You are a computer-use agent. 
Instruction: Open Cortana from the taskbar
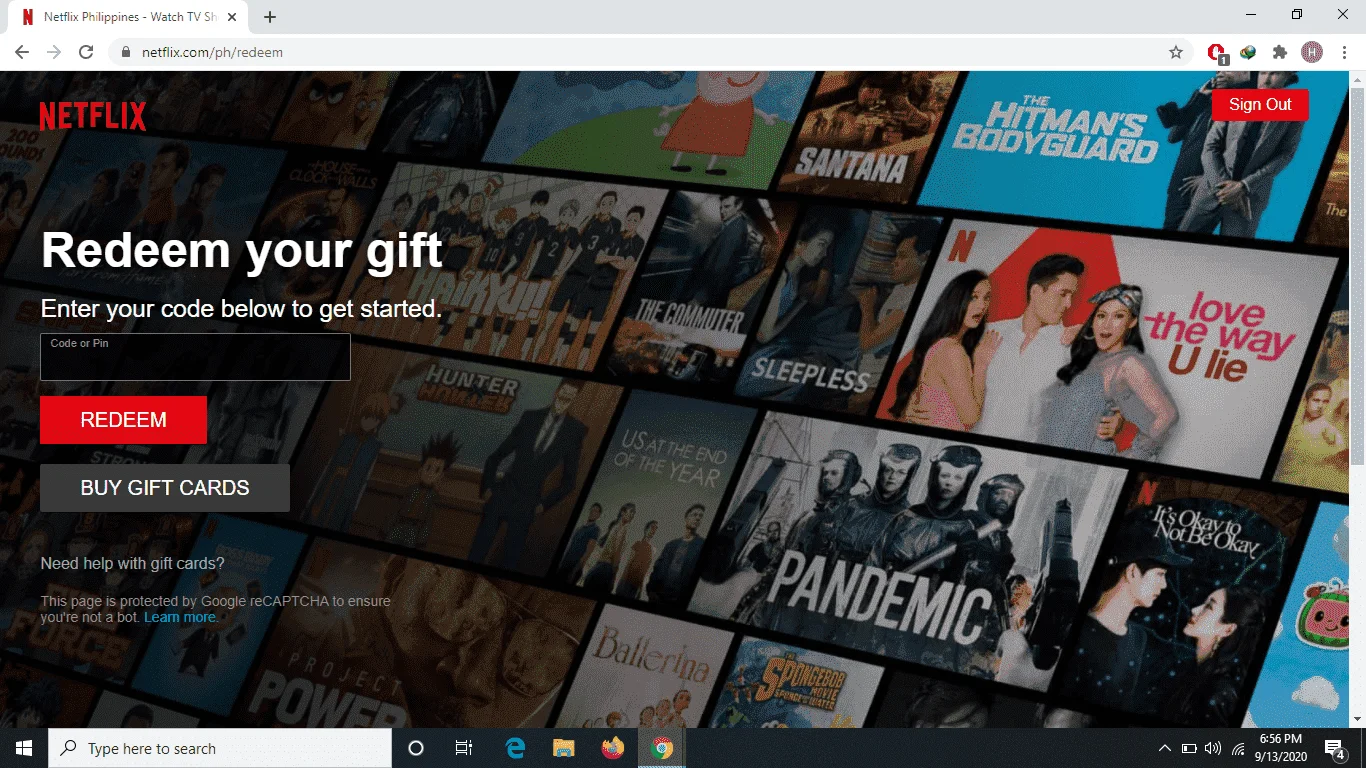pyautogui.click(x=416, y=748)
